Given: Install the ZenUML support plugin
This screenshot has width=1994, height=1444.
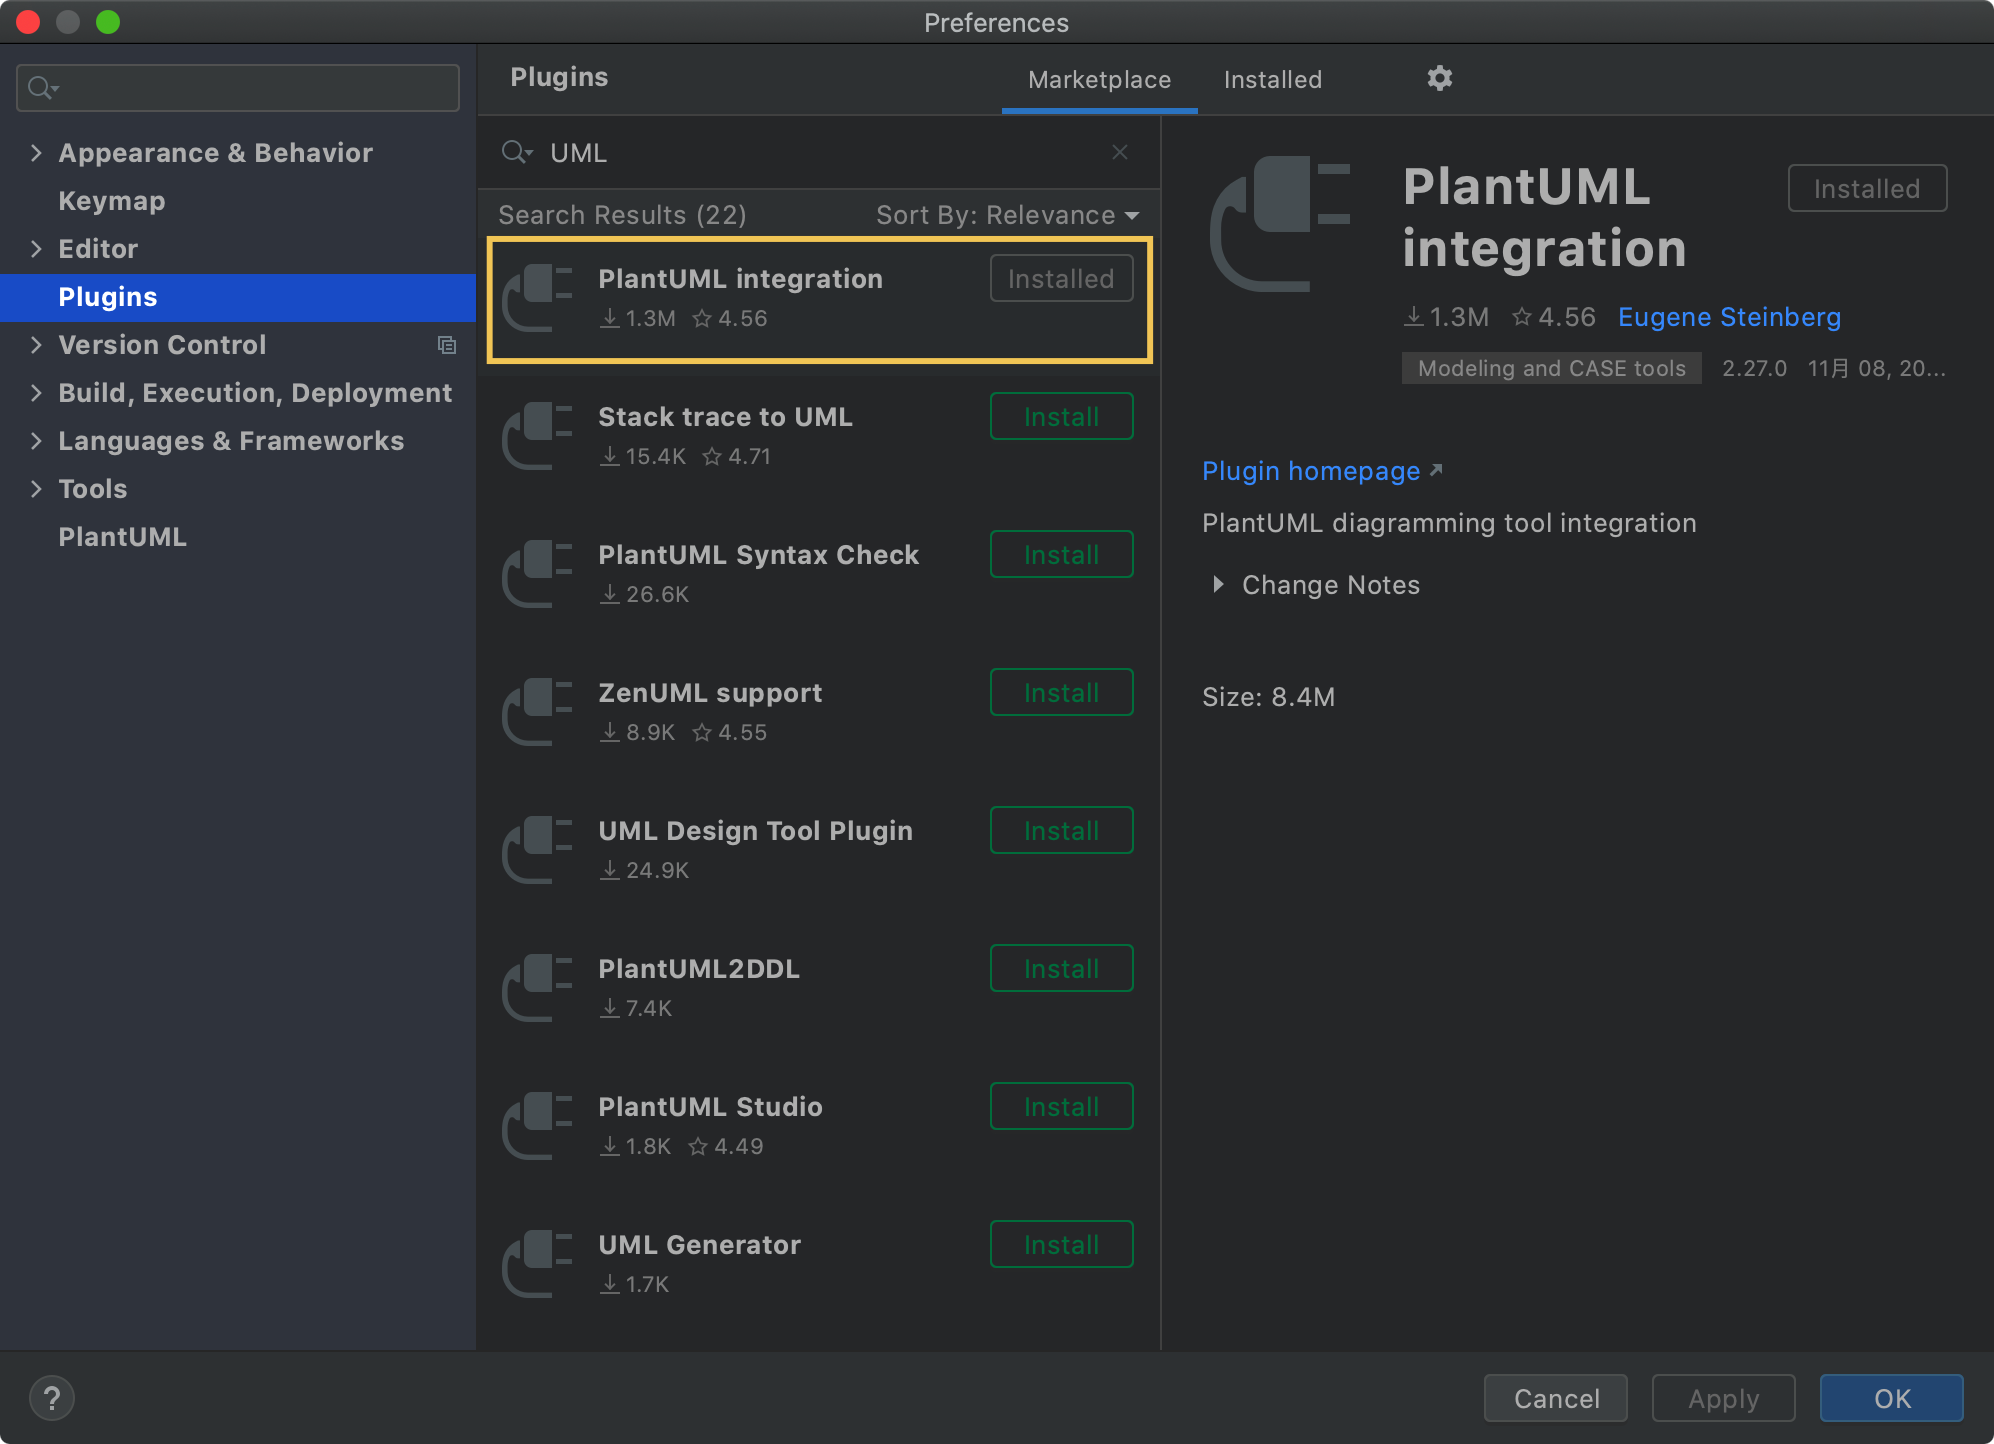Looking at the screenshot, I should (x=1061, y=692).
